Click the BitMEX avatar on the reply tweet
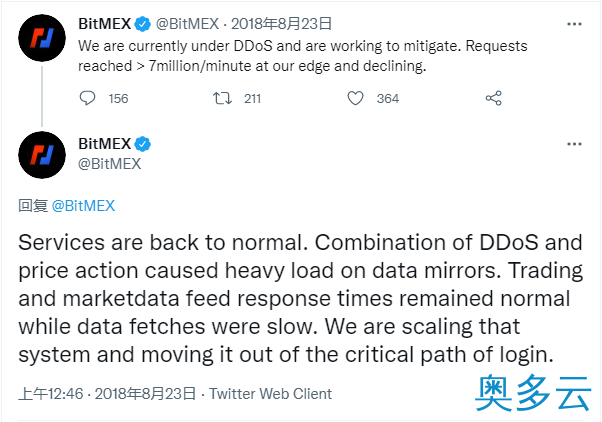Image resolution: width=602 pixels, height=422 pixels. tap(42, 155)
